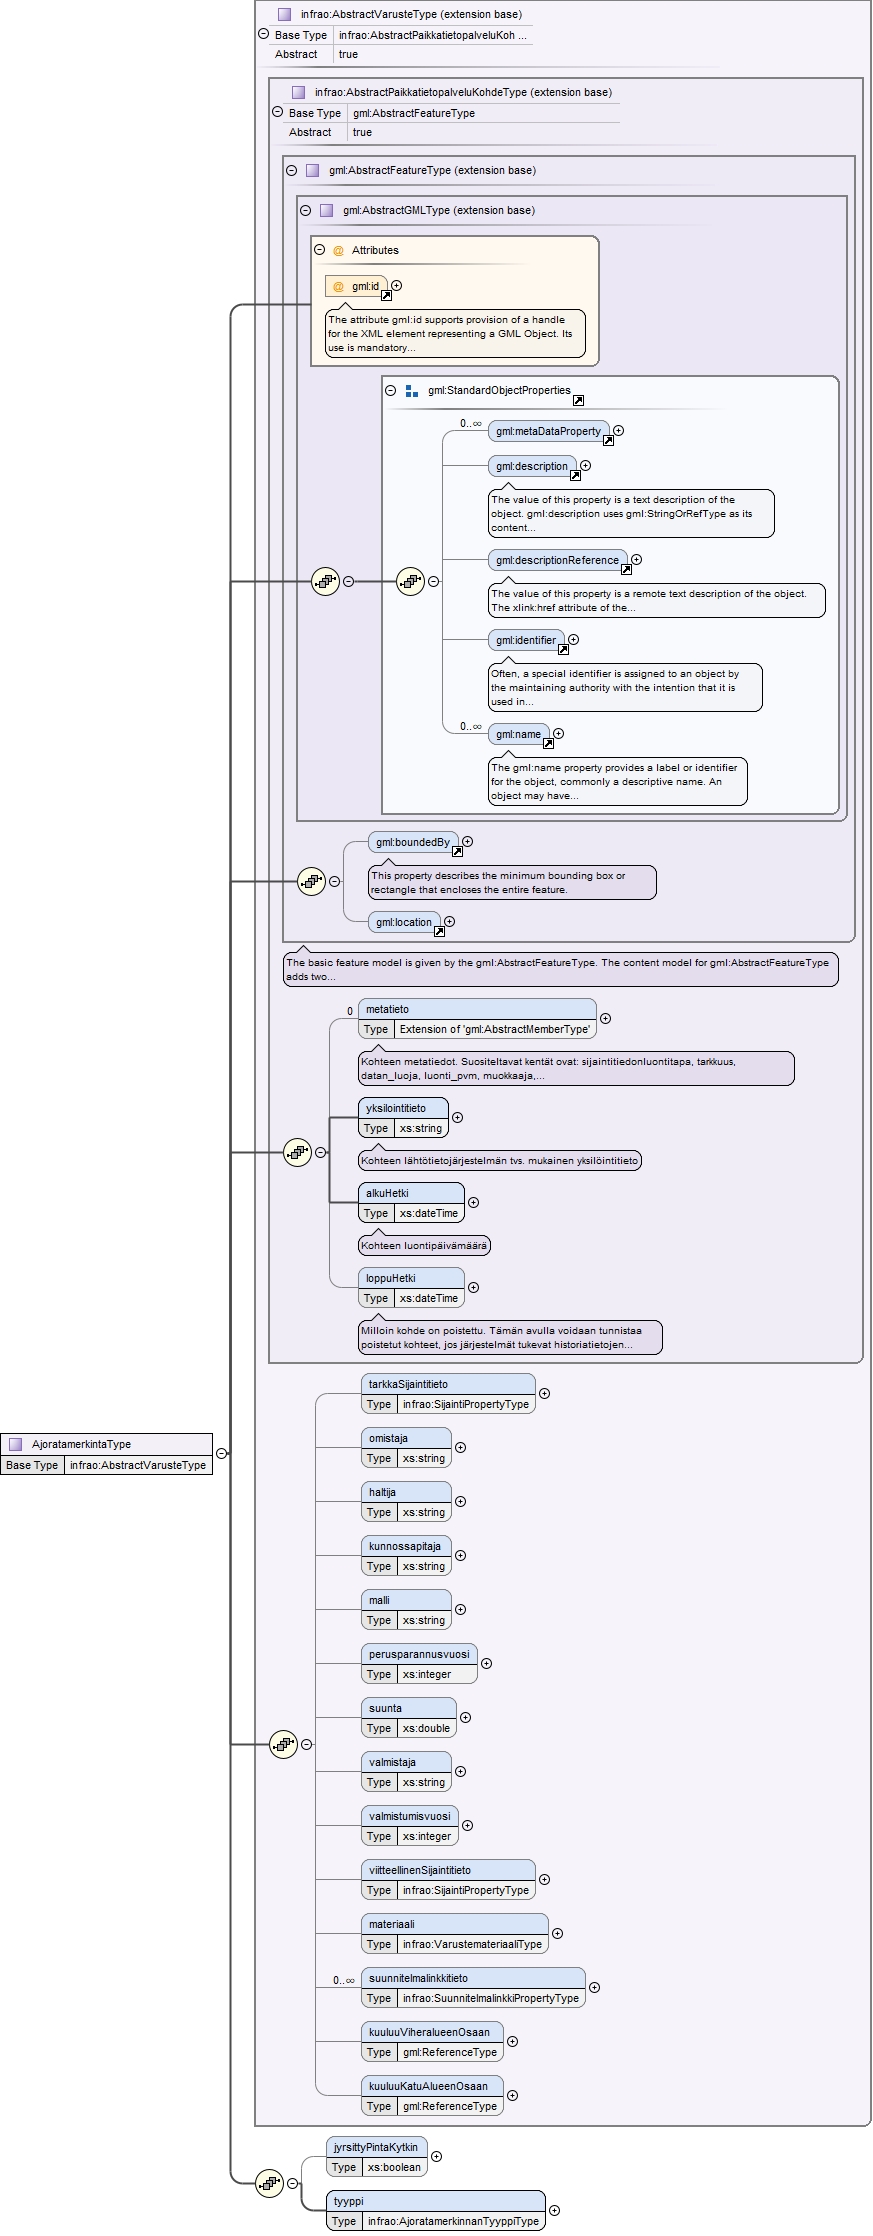Expand haltija element

[x=461, y=1502]
